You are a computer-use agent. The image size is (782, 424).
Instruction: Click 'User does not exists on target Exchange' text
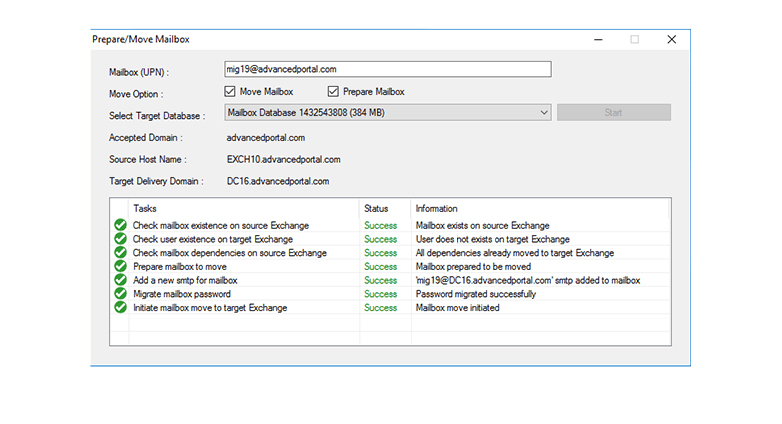493,239
